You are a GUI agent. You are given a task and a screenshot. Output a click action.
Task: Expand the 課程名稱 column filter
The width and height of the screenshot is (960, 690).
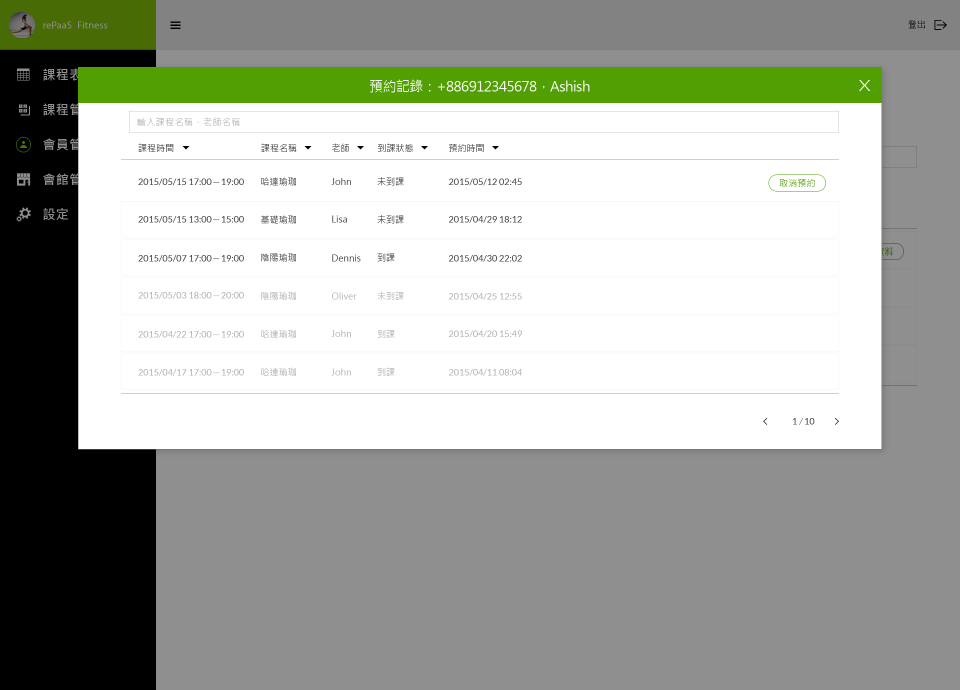point(308,148)
